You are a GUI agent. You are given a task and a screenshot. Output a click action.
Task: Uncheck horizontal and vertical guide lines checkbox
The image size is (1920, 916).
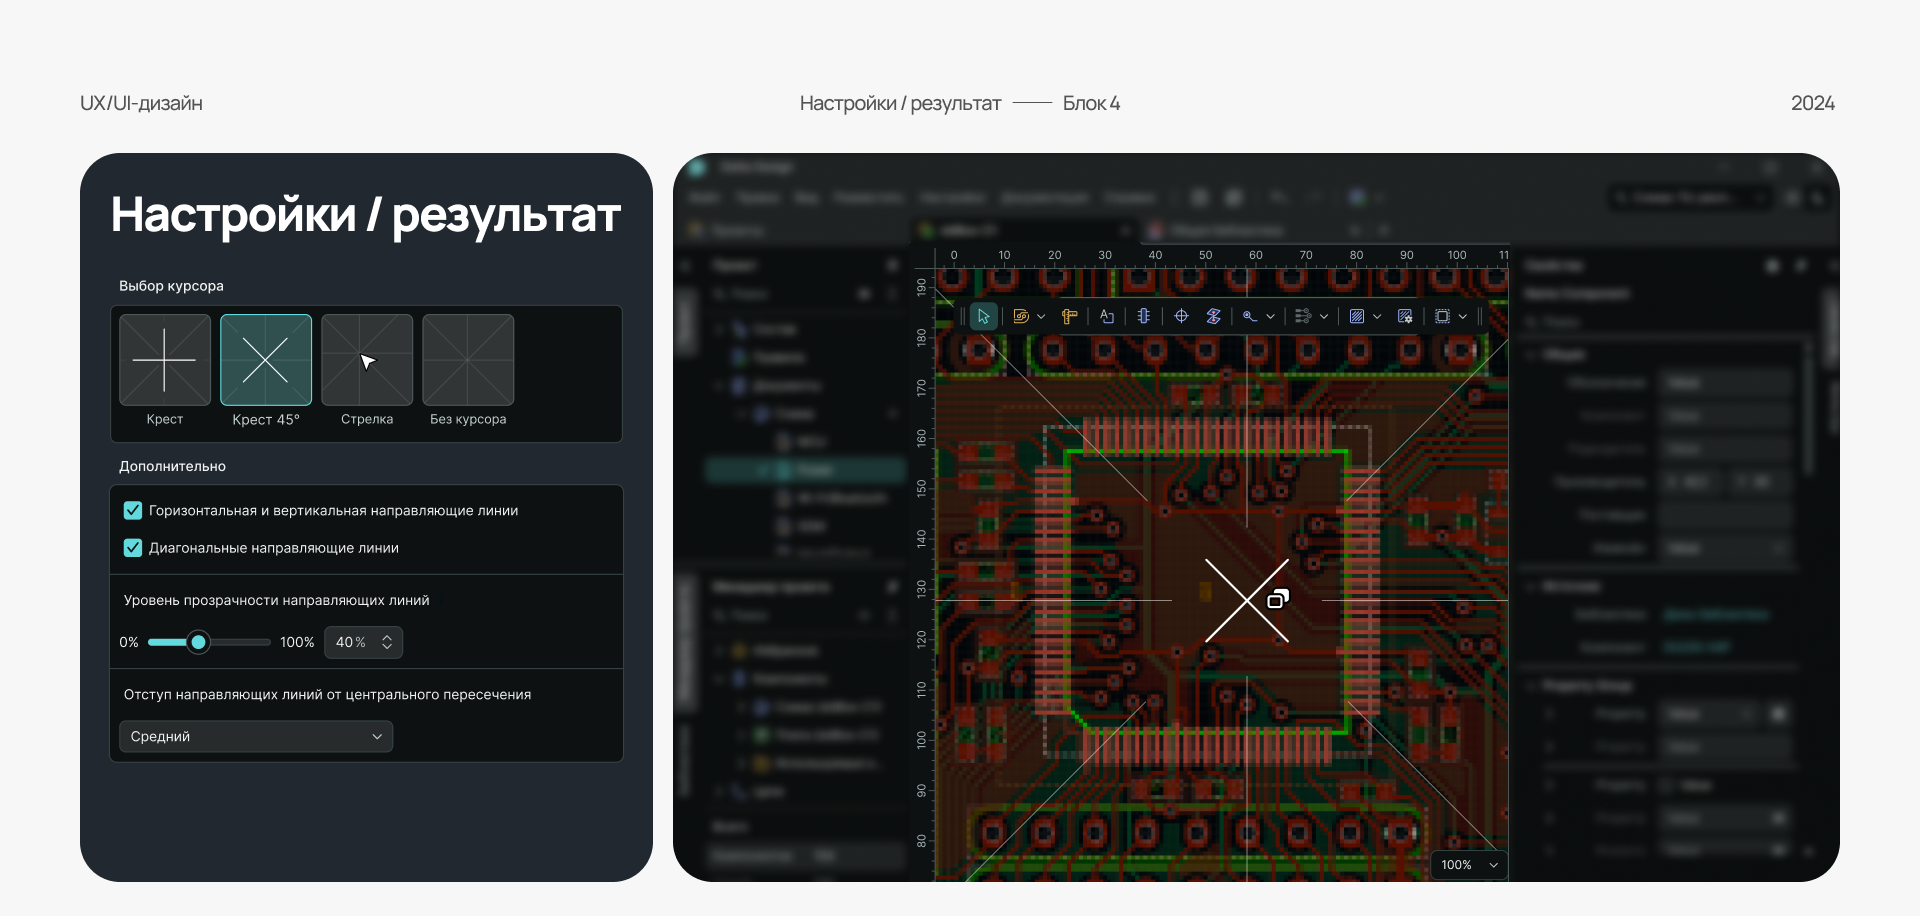(132, 510)
